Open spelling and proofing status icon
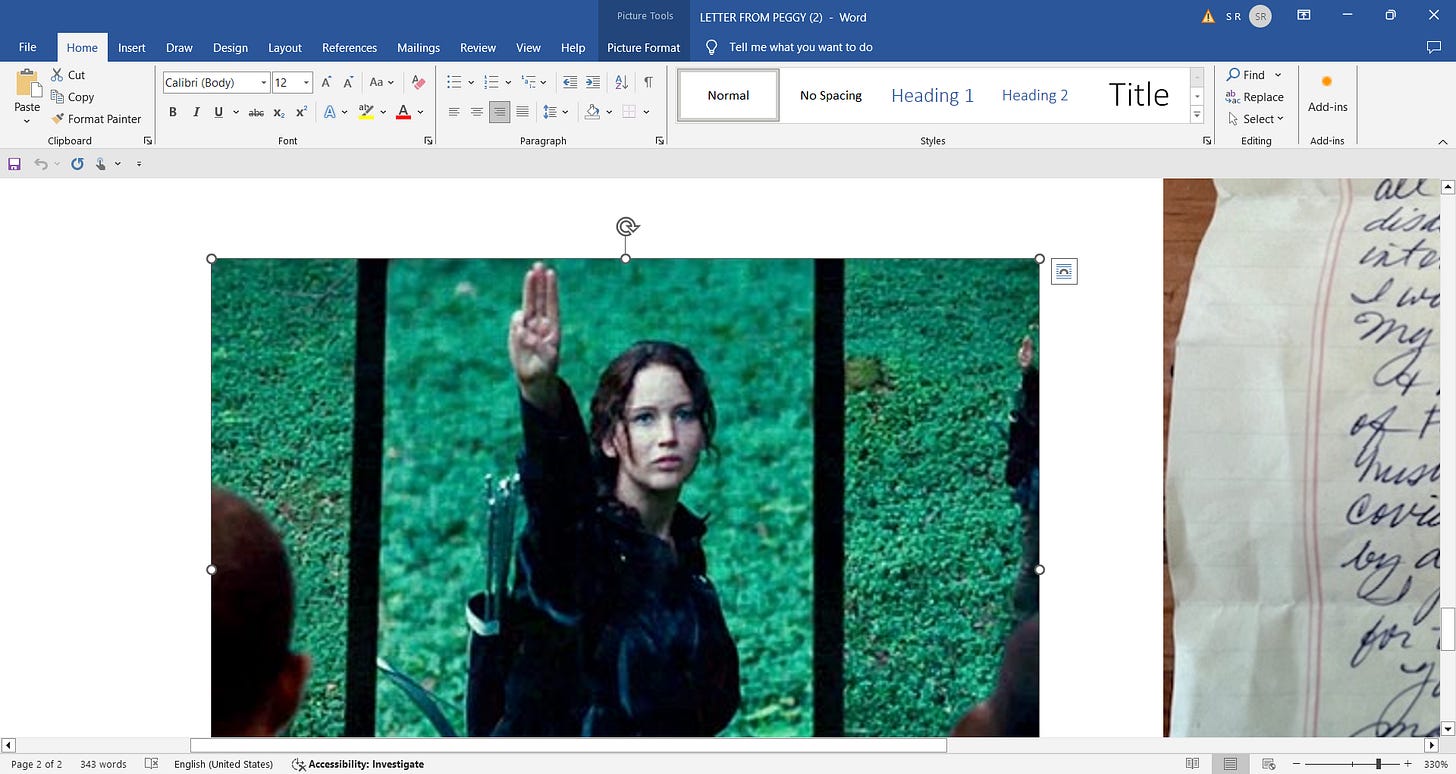The image size is (1456, 774). (x=151, y=764)
